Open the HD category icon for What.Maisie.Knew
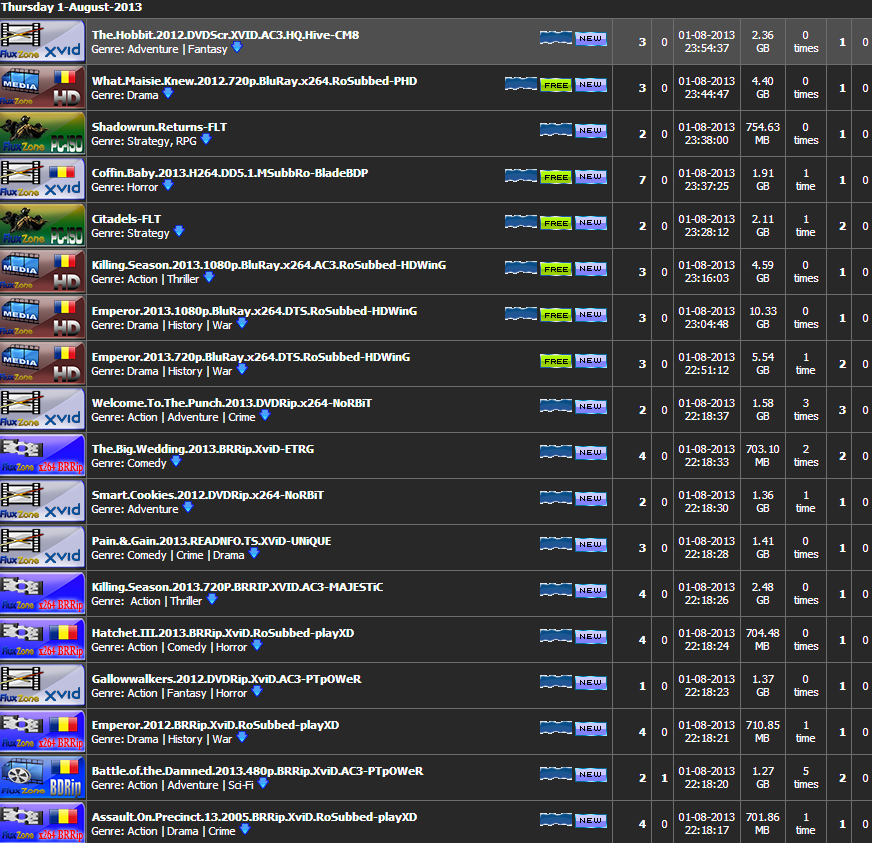This screenshot has height=843, width=872. pos(43,87)
